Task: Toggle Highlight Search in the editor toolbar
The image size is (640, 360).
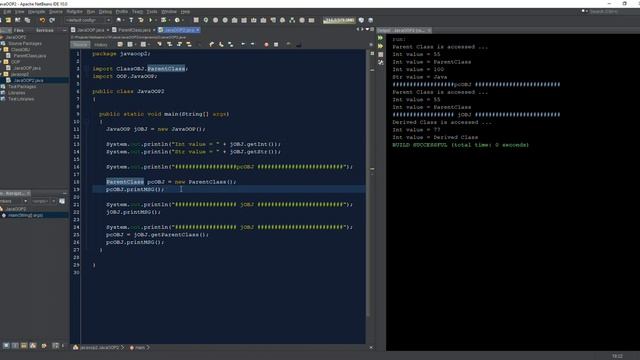Action: click(x=189, y=44)
